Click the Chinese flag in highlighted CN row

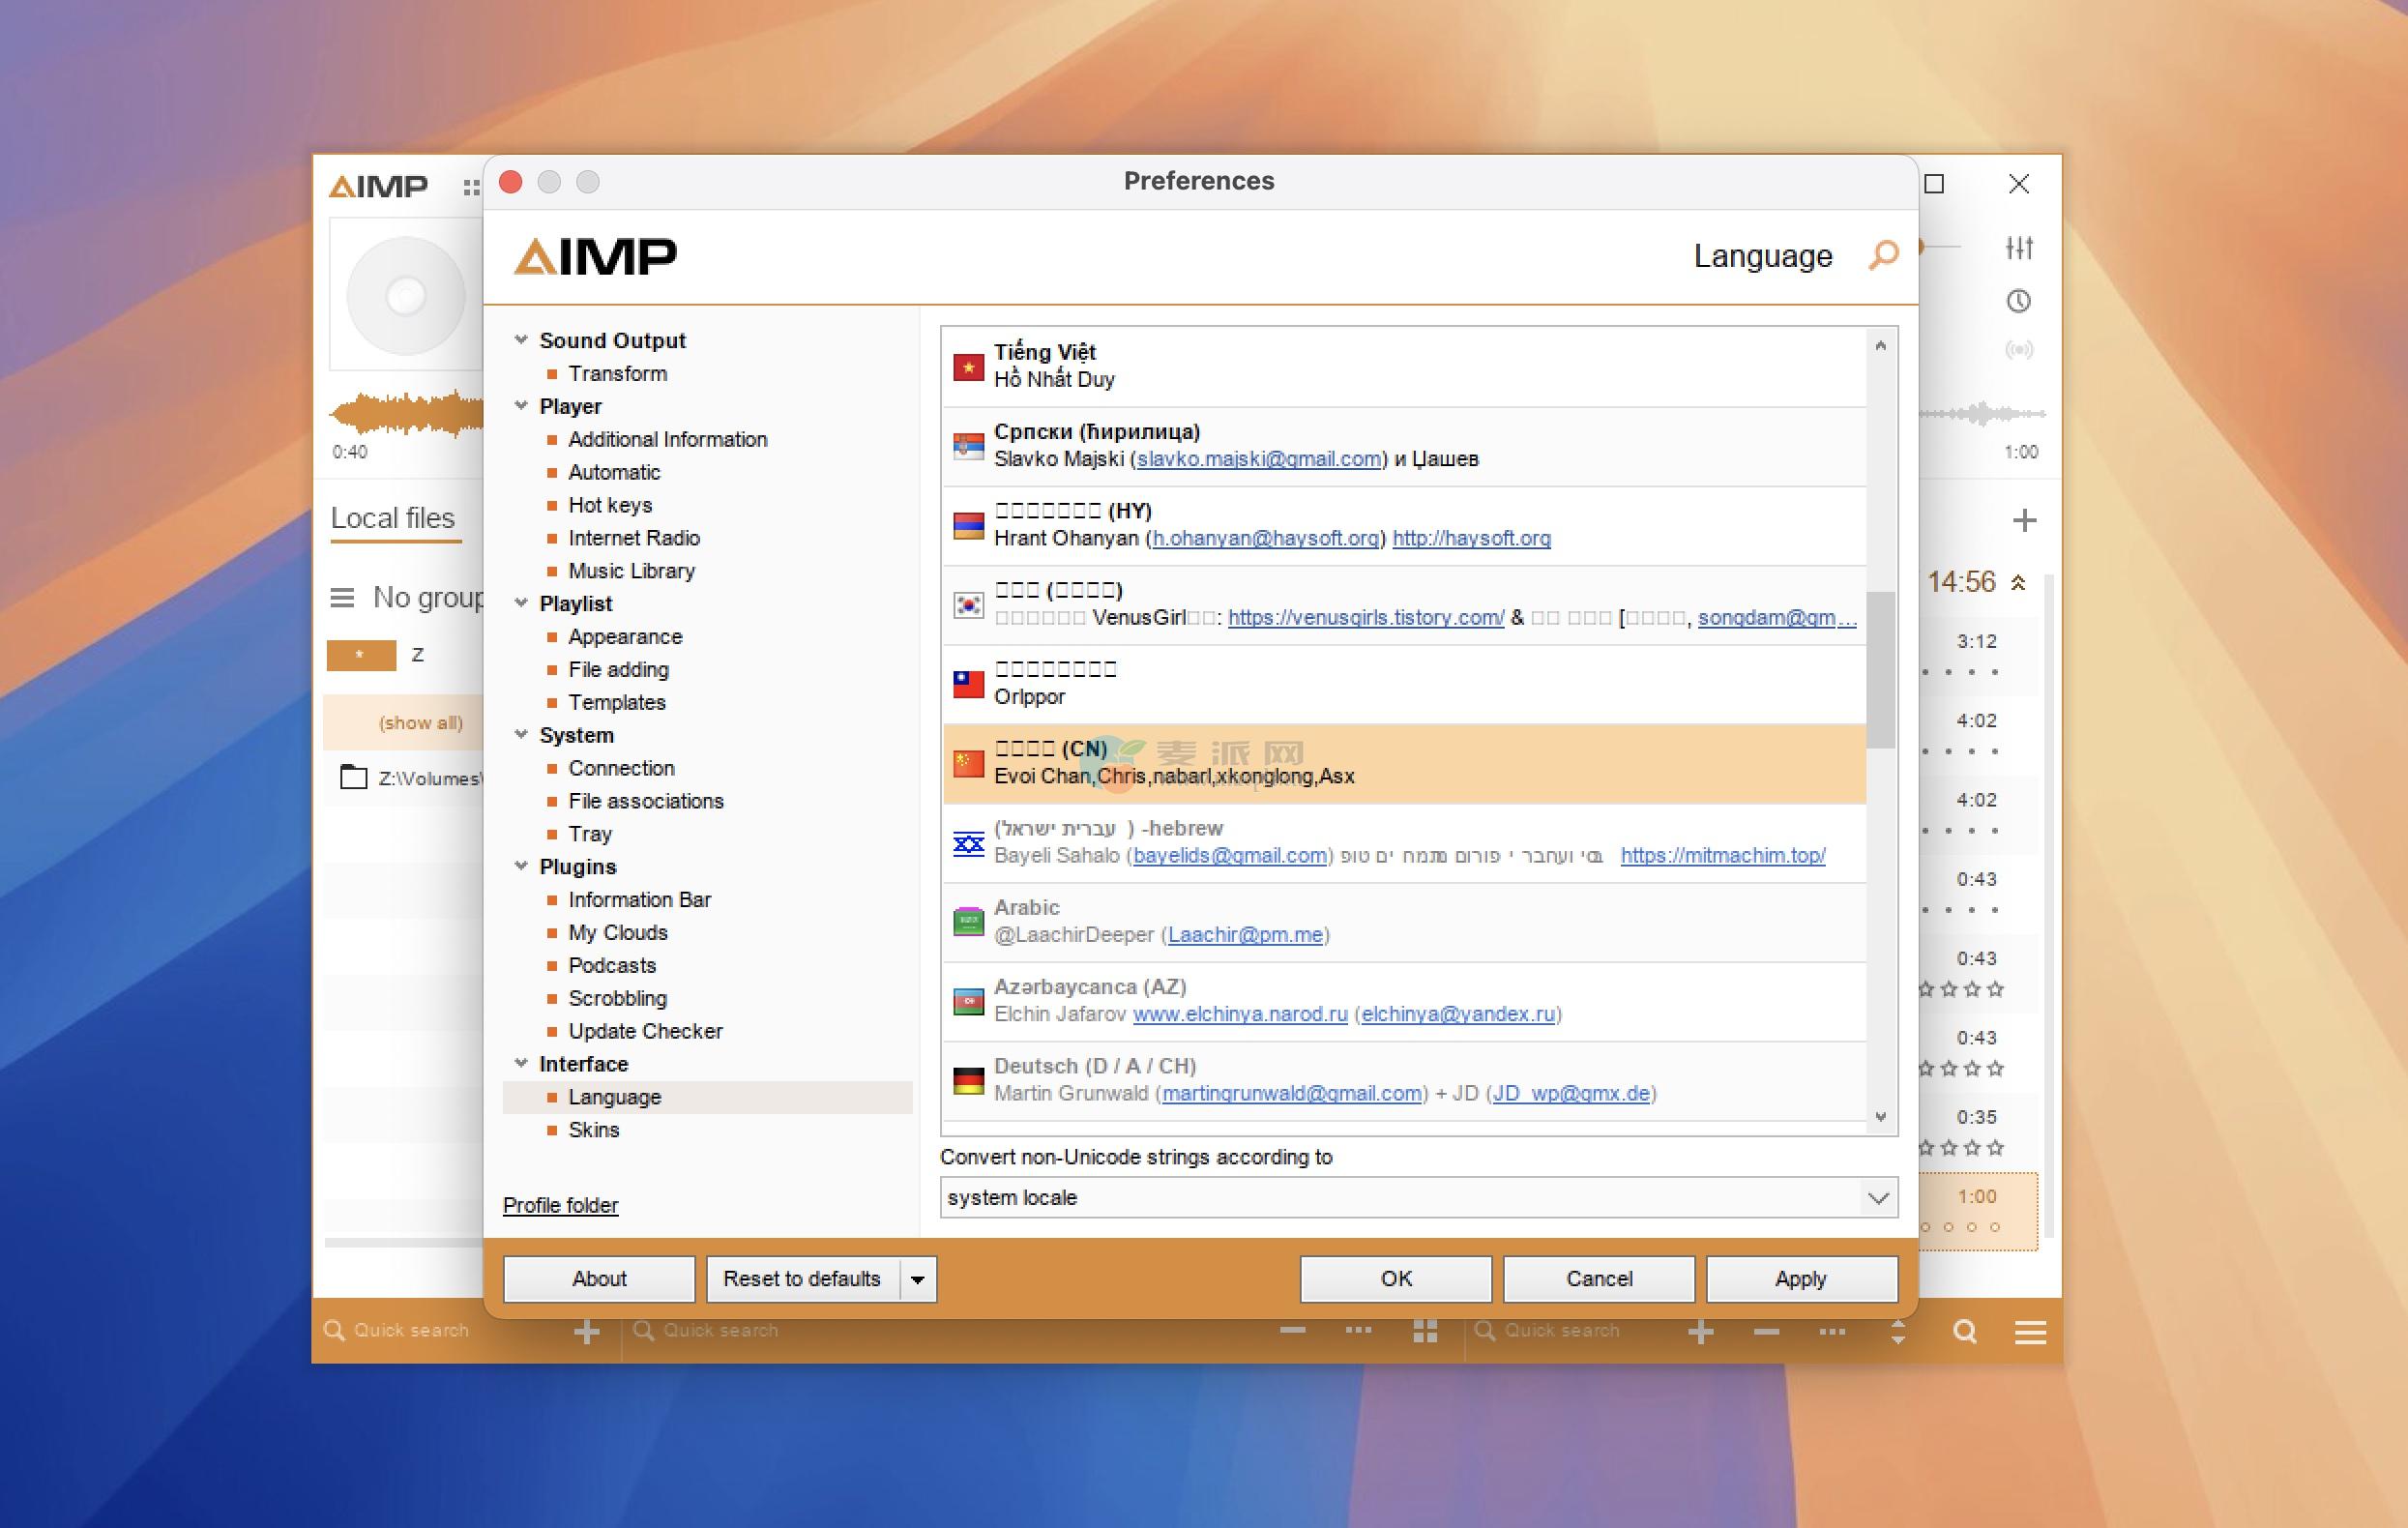tap(968, 763)
